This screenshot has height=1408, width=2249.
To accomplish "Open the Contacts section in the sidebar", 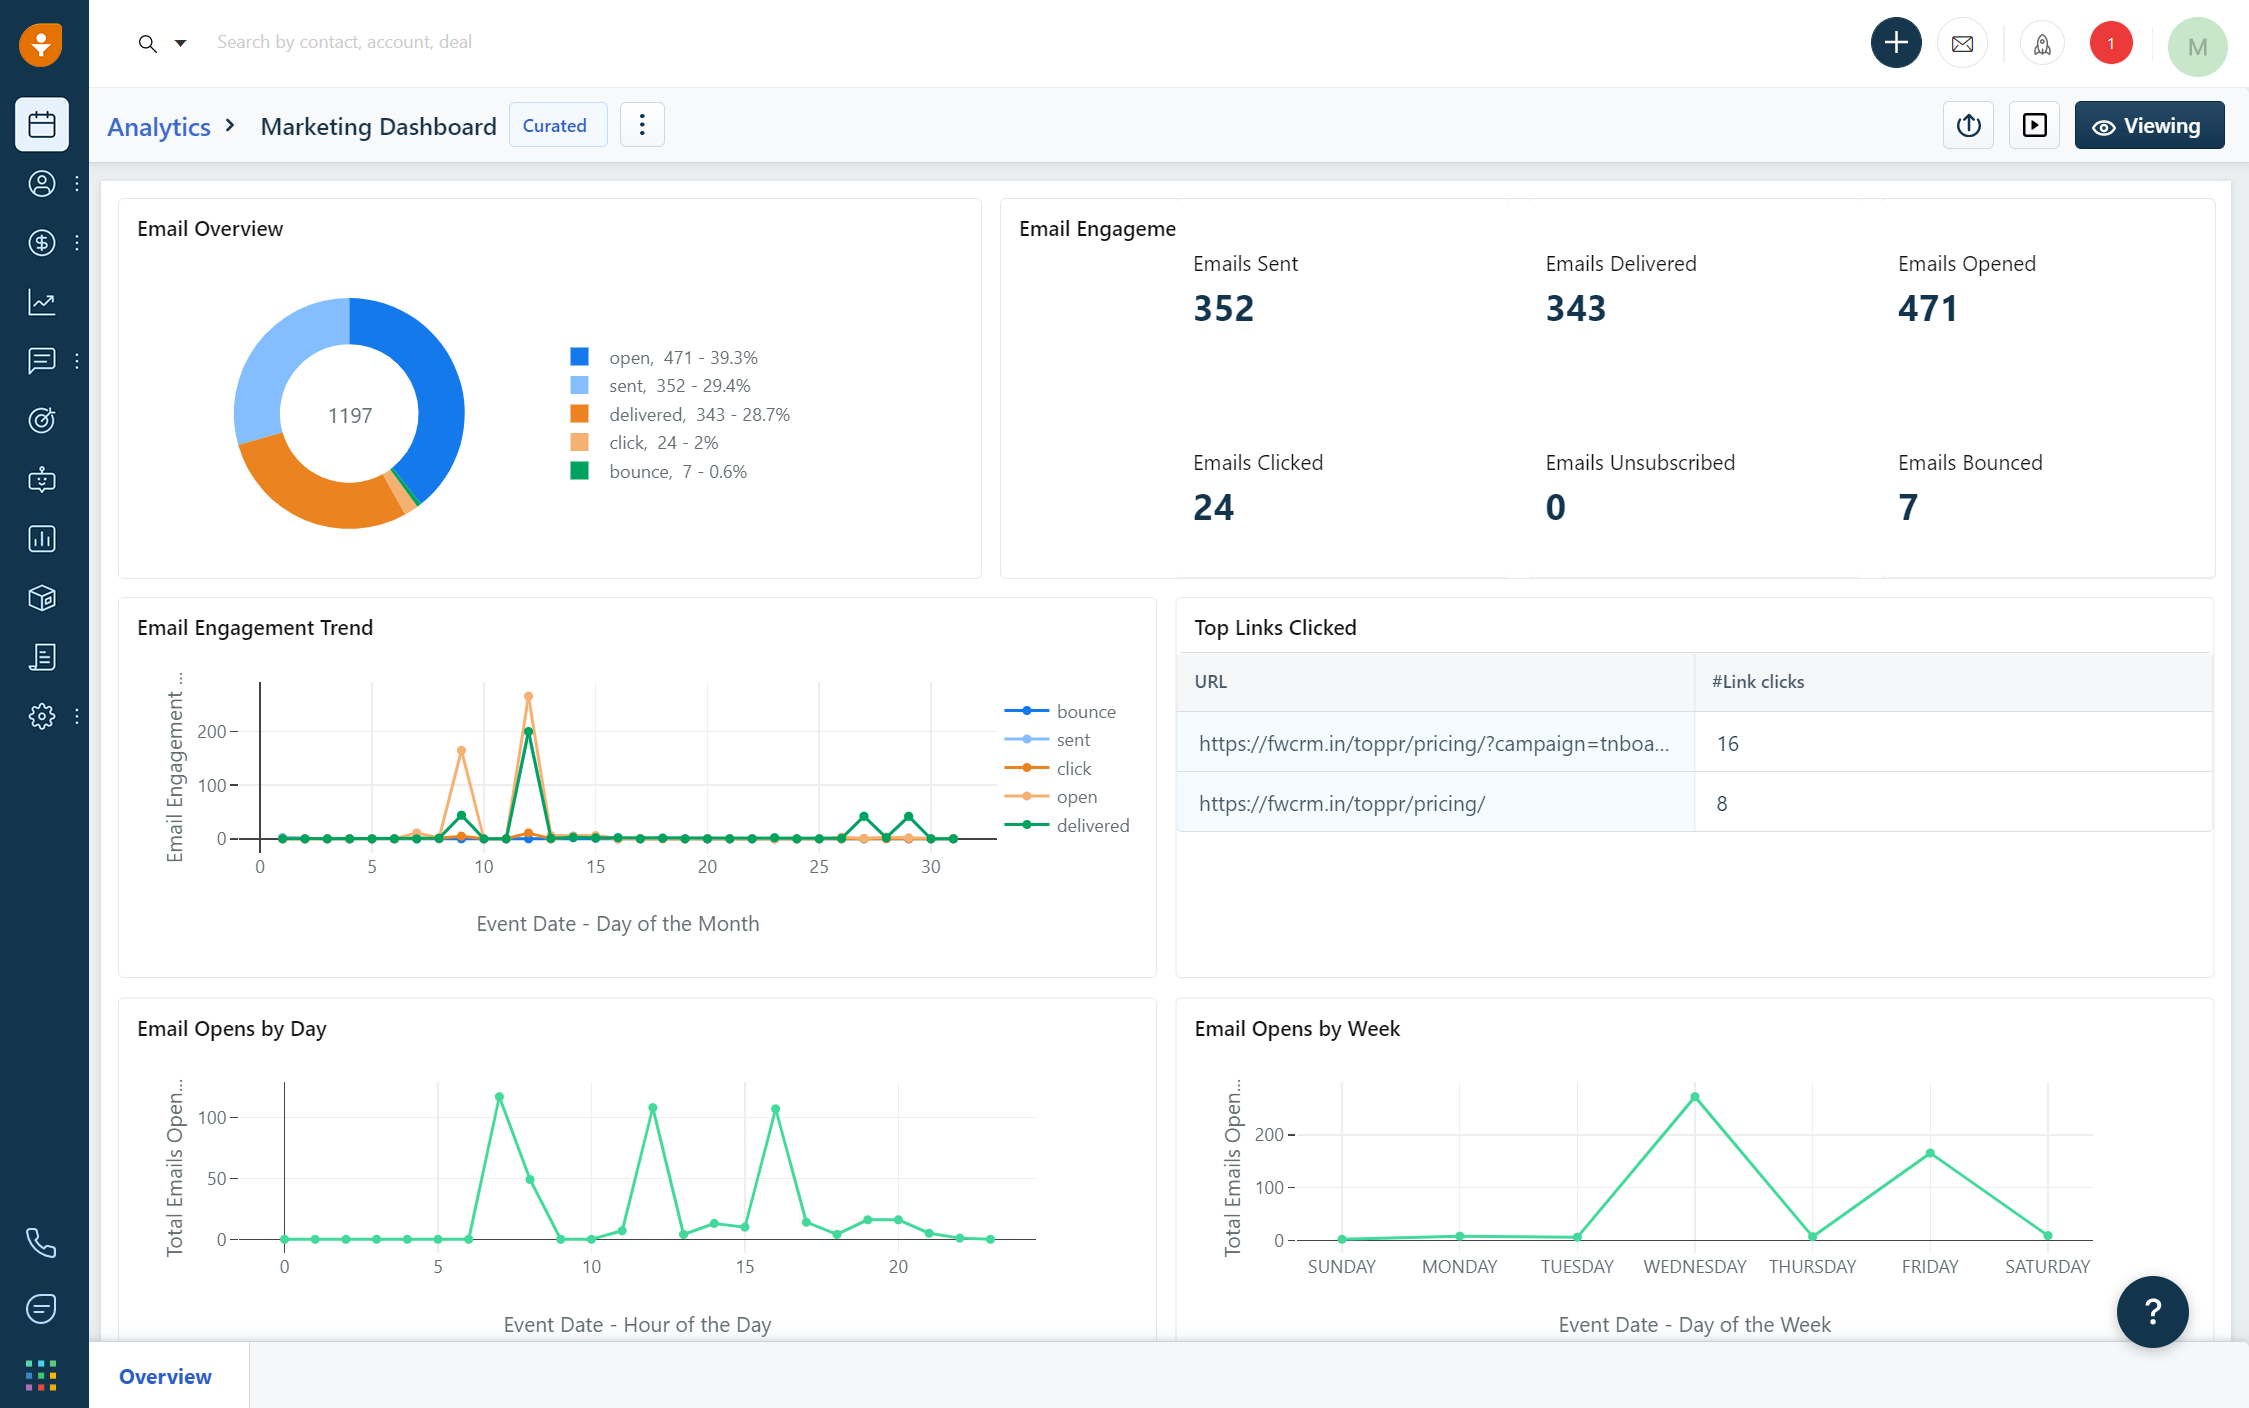I will tap(41, 184).
